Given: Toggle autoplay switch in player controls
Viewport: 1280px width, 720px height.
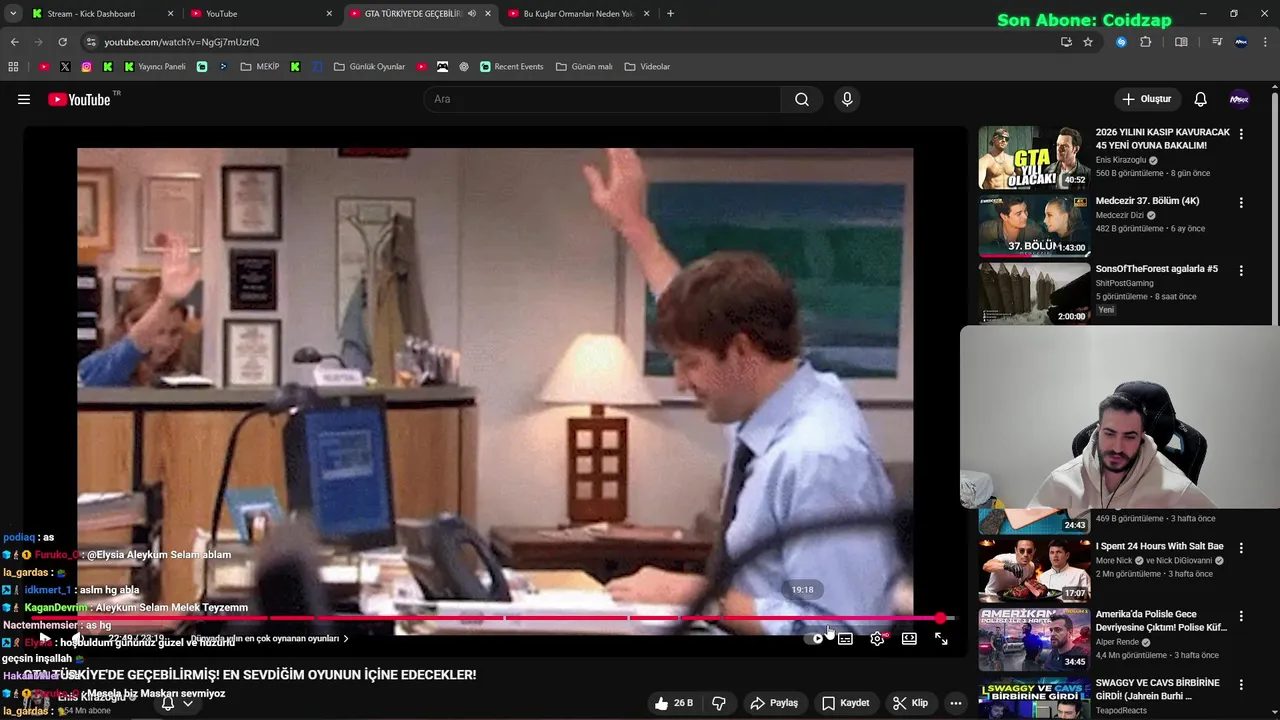Looking at the screenshot, I should (x=814, y=638).
